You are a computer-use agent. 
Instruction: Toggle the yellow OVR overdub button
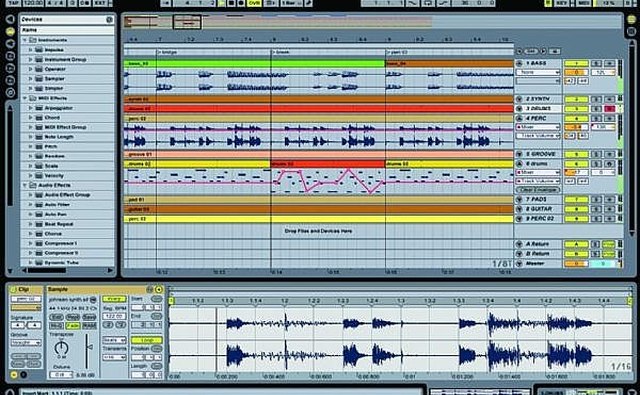[254, 3]
